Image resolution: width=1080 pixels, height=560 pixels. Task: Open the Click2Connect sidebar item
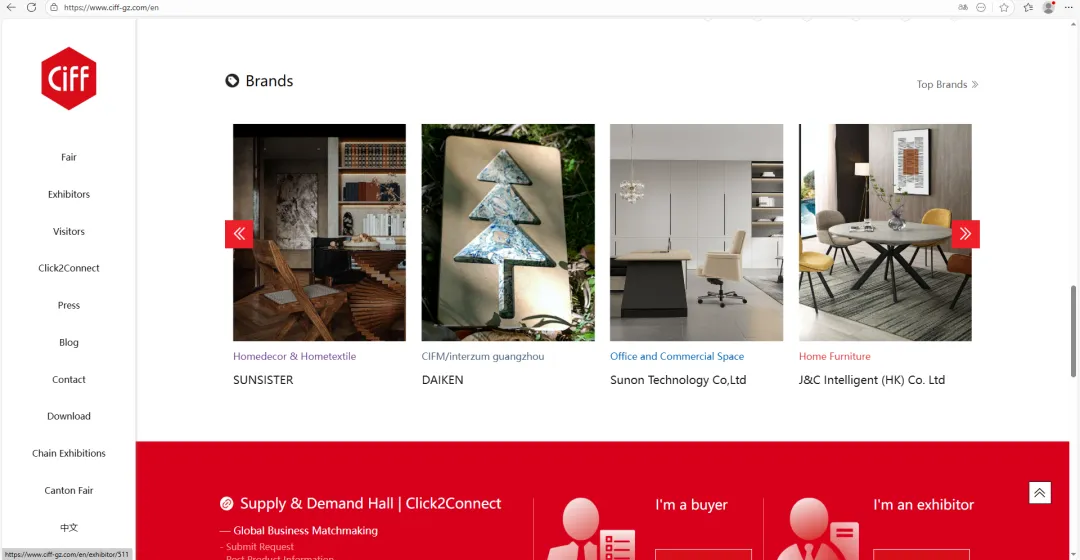click(69, 268)
